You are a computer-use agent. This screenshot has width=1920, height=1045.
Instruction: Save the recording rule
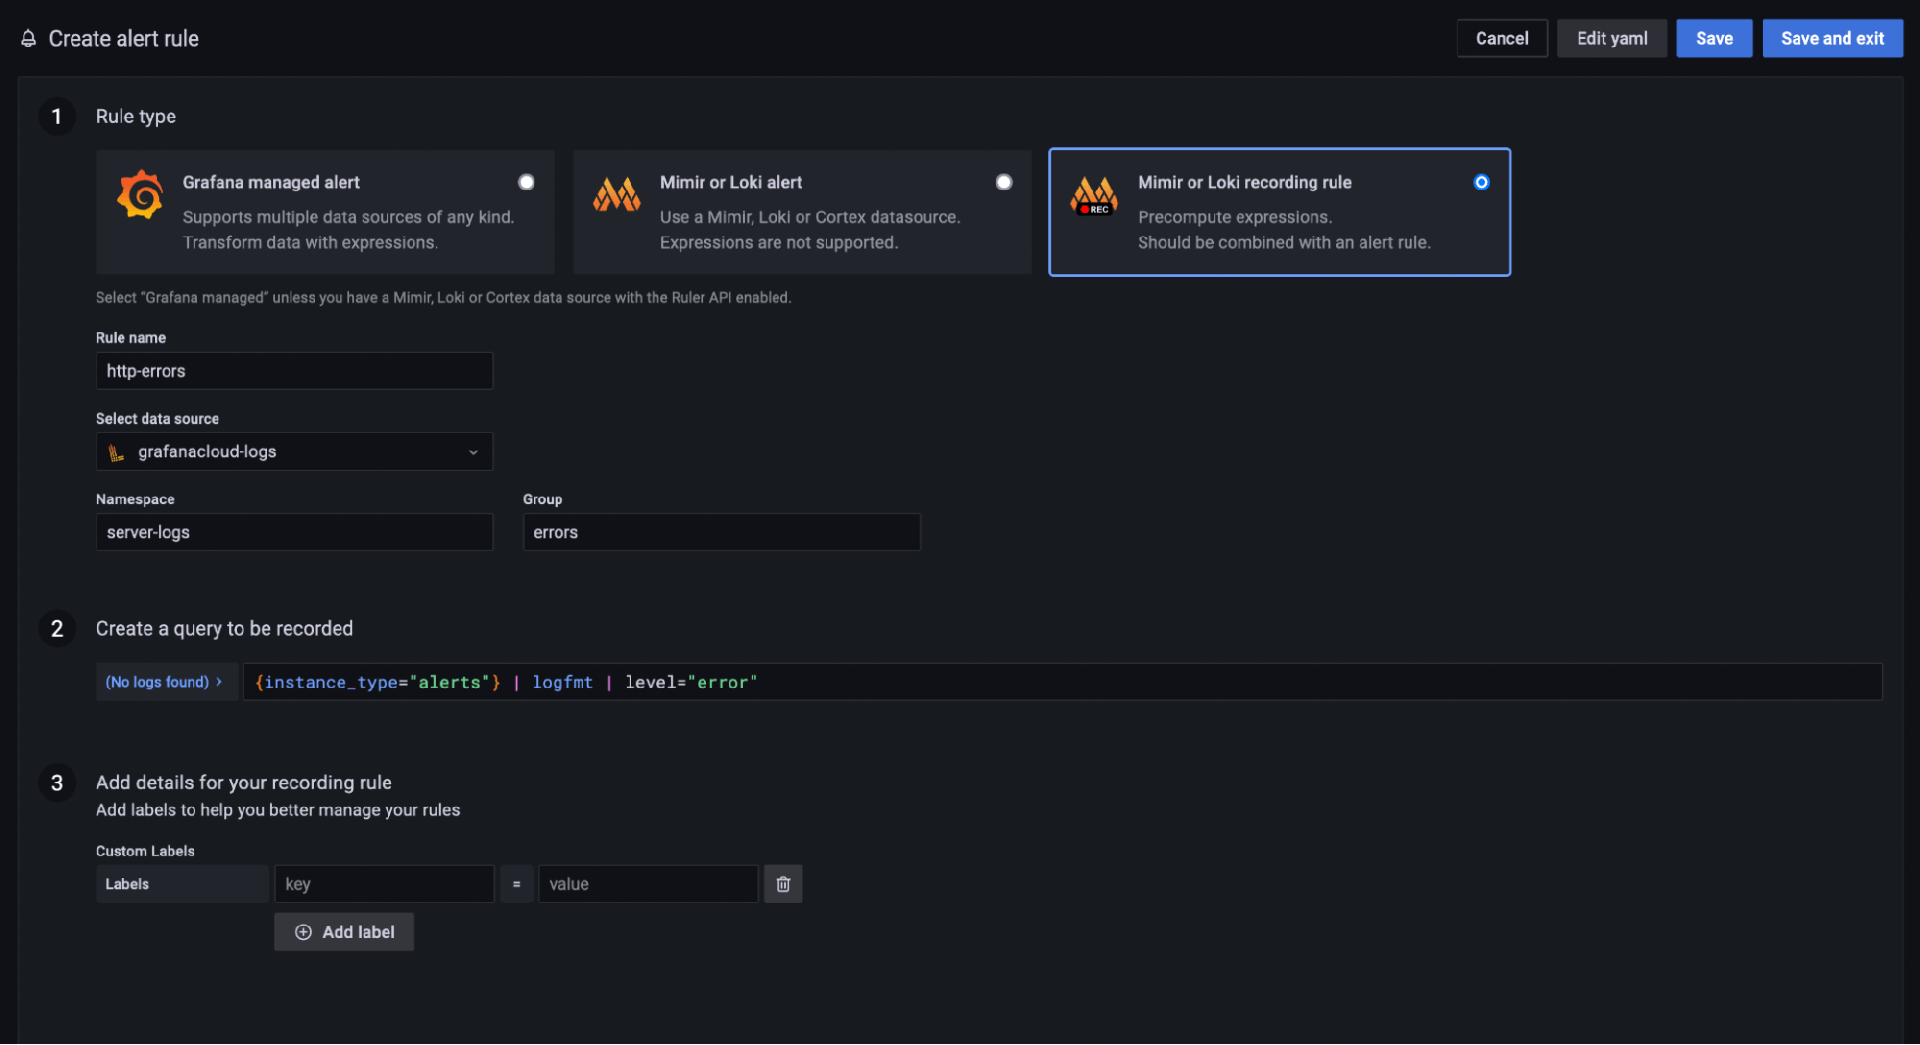(1713, 38)
